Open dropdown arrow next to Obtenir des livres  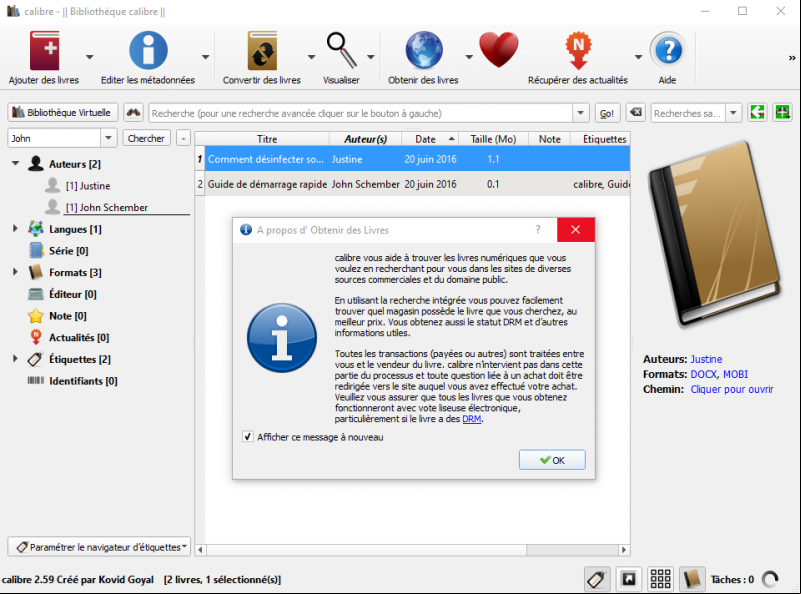(x=469, y=57)
